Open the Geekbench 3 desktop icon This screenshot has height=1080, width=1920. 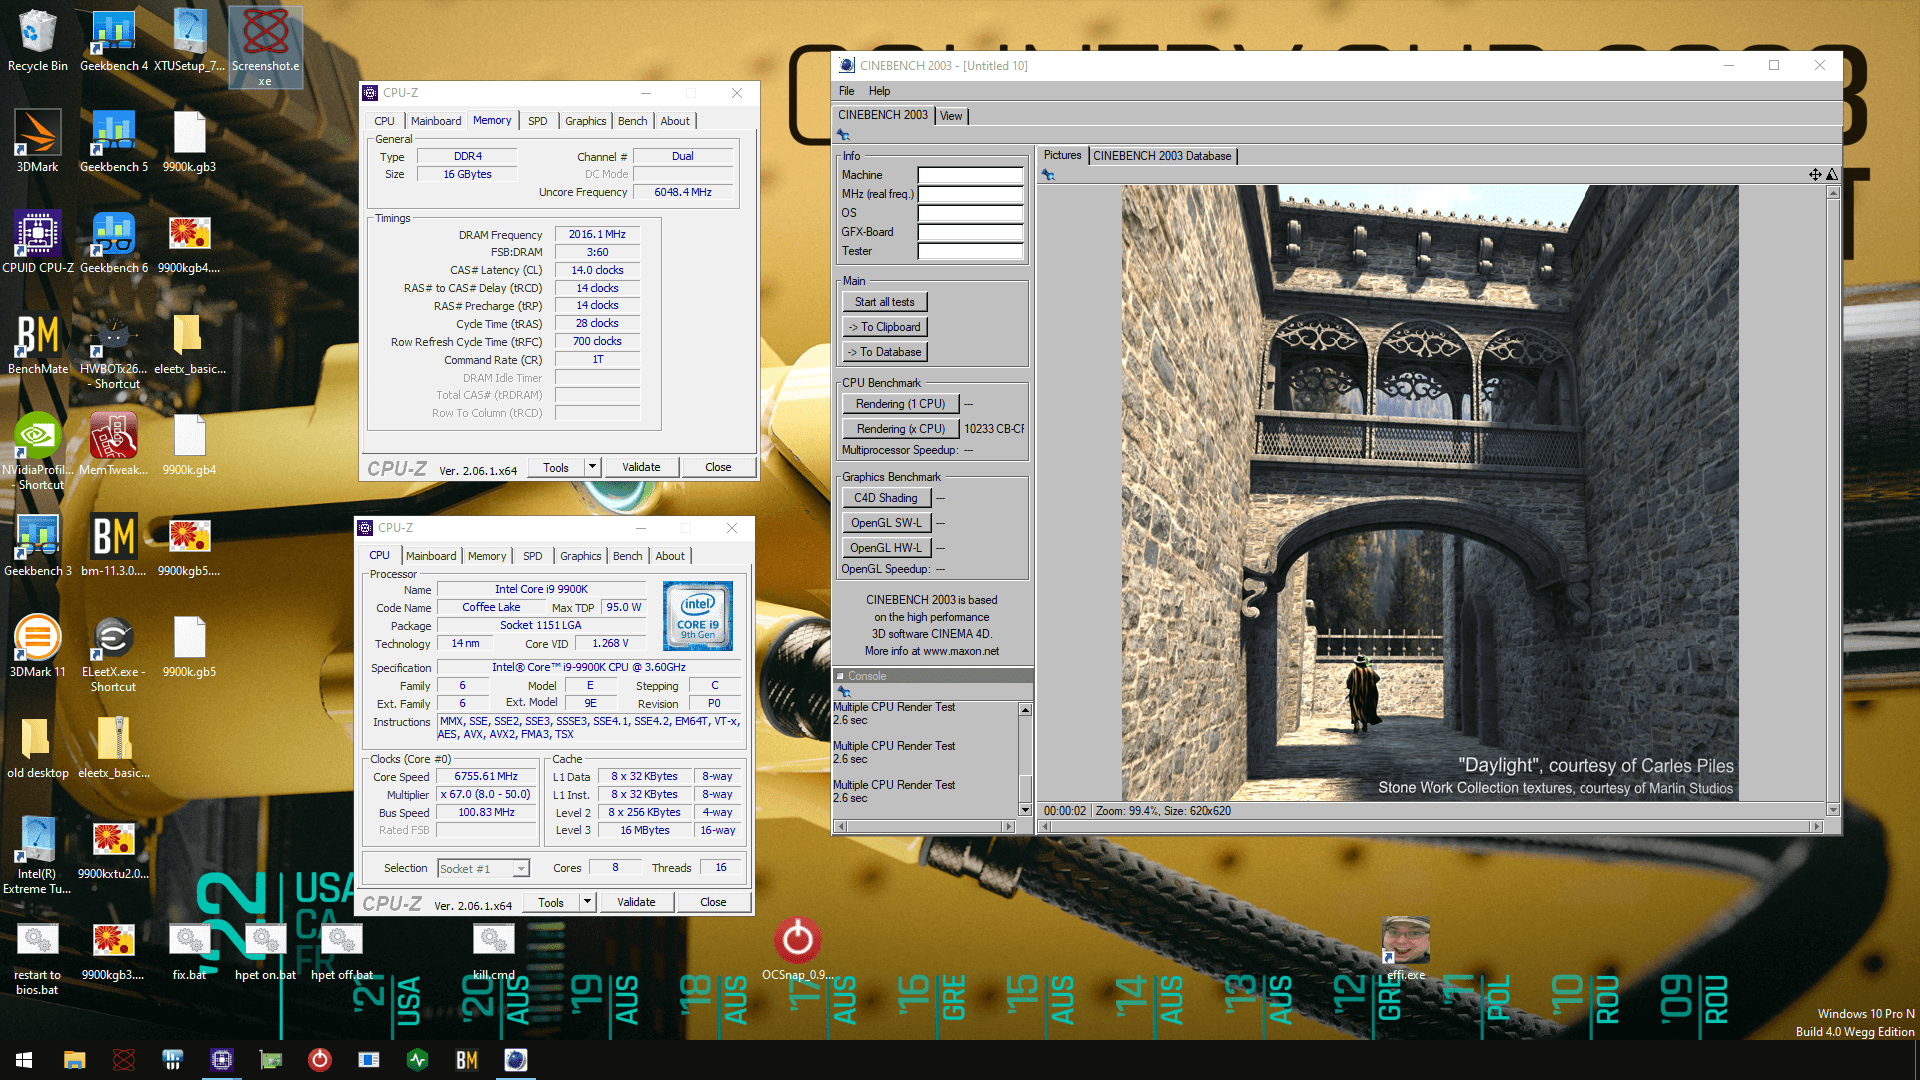(x=37, y=546)
